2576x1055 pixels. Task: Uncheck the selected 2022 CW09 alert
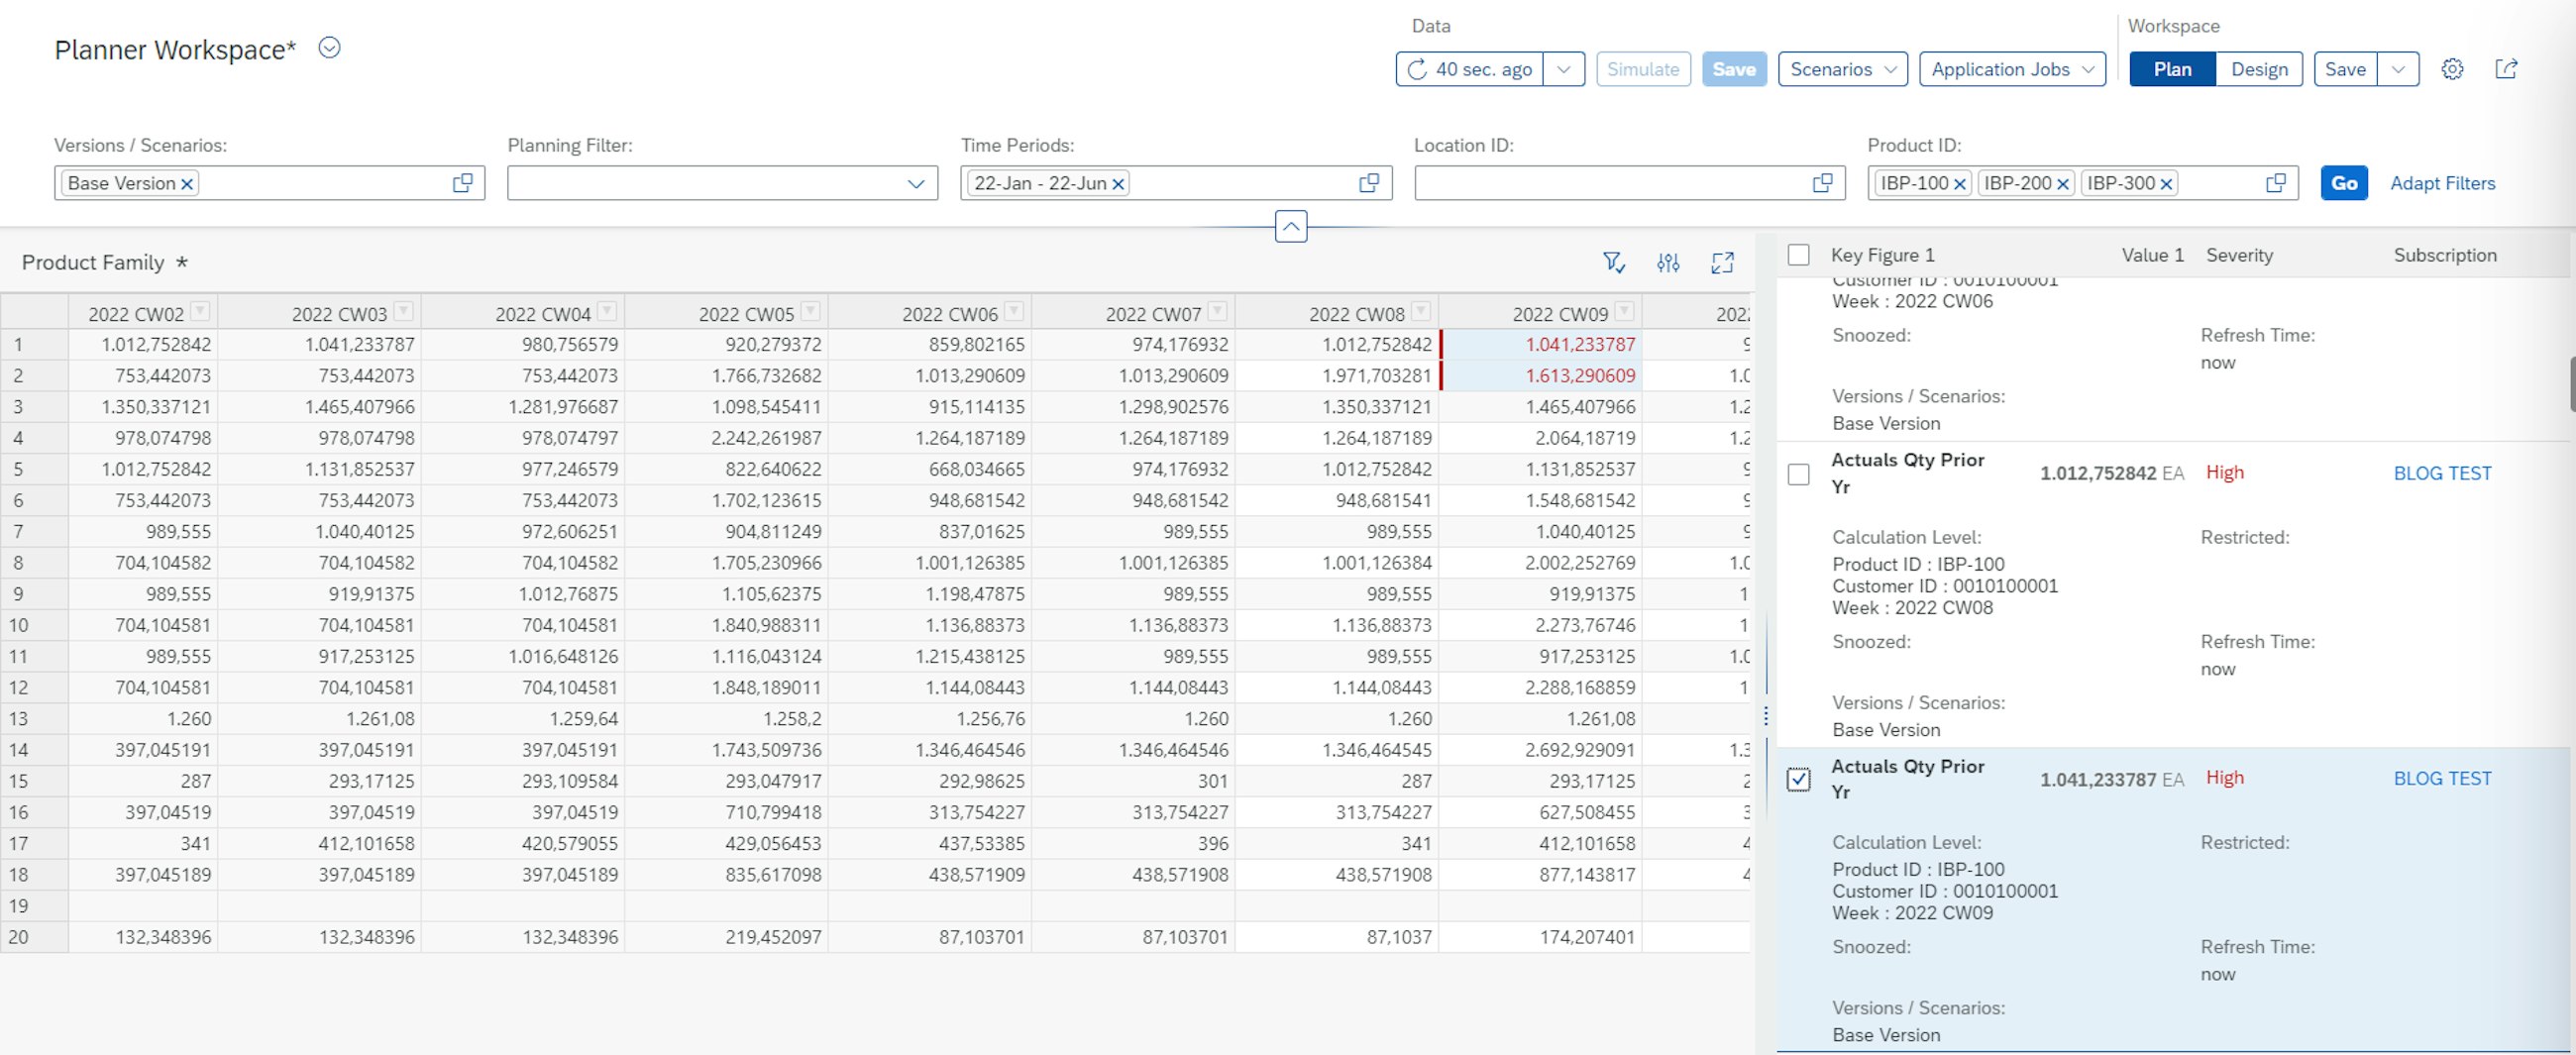1798,779
